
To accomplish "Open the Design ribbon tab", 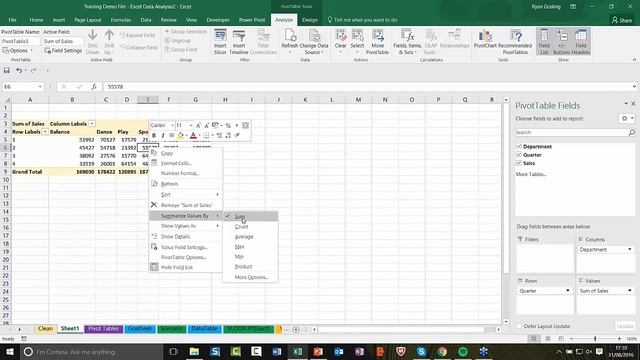I will click(310, 20).
